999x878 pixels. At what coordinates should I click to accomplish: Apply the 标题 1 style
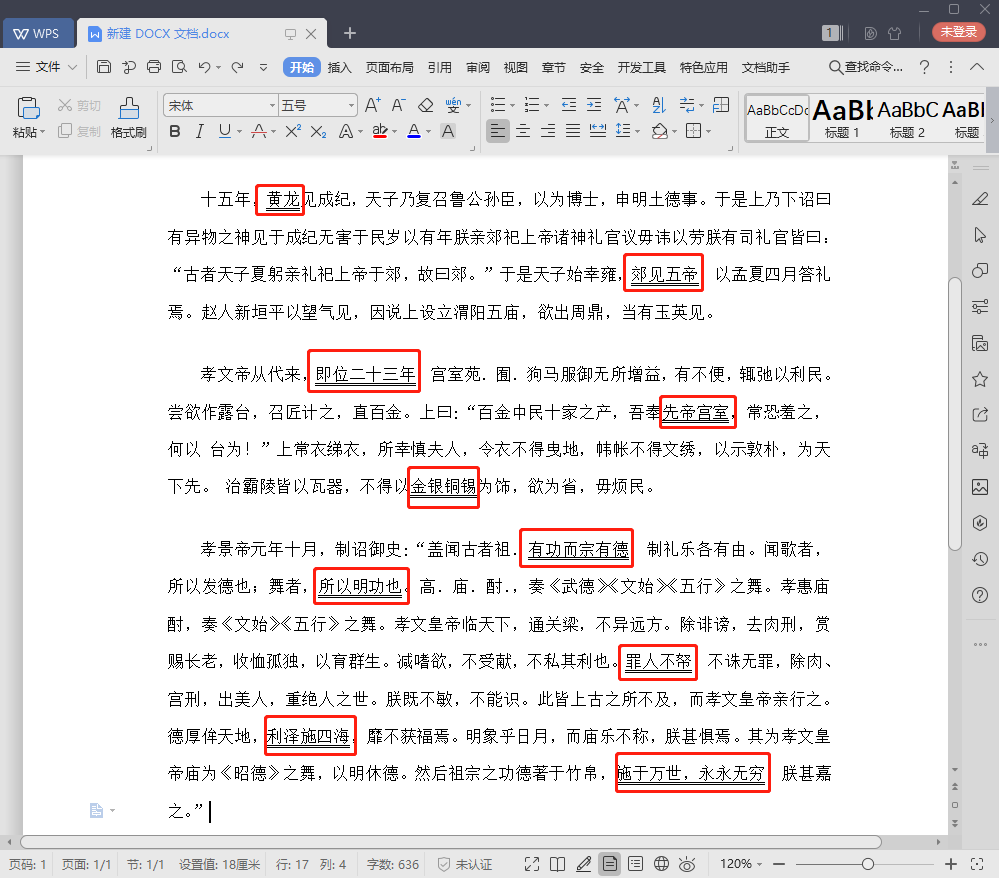[840, 118]
